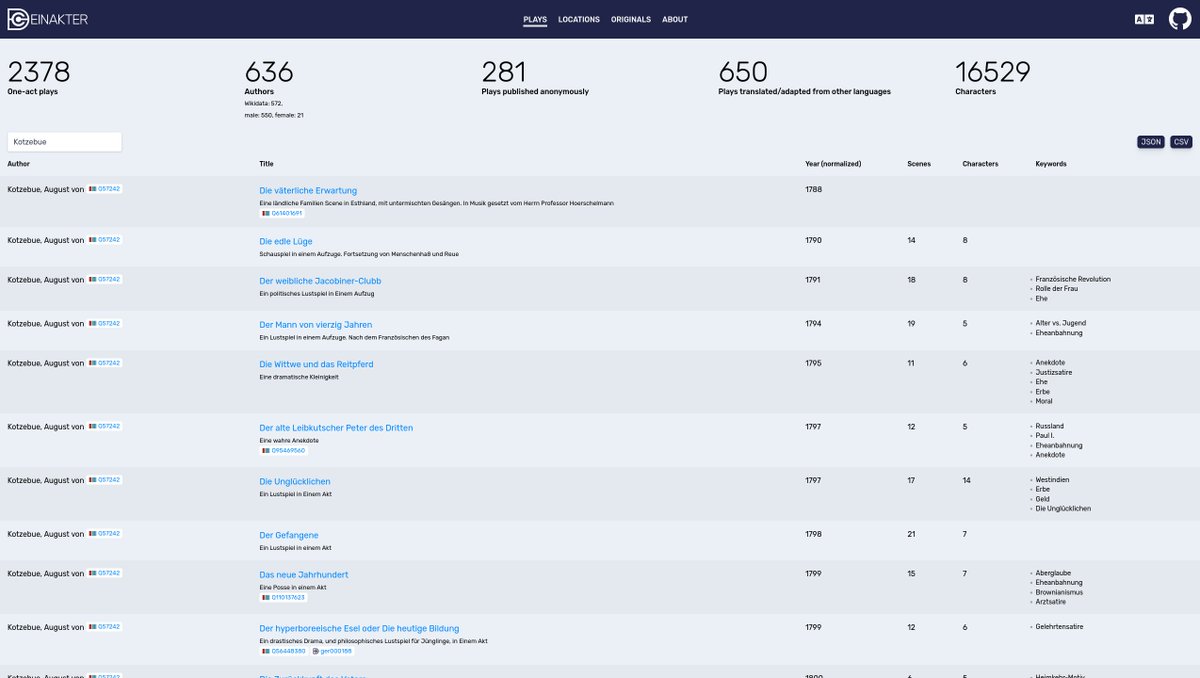
Task: Open author Wikidata badge in Das neue Jahrhundert row
Action: (x=105, y=574)
